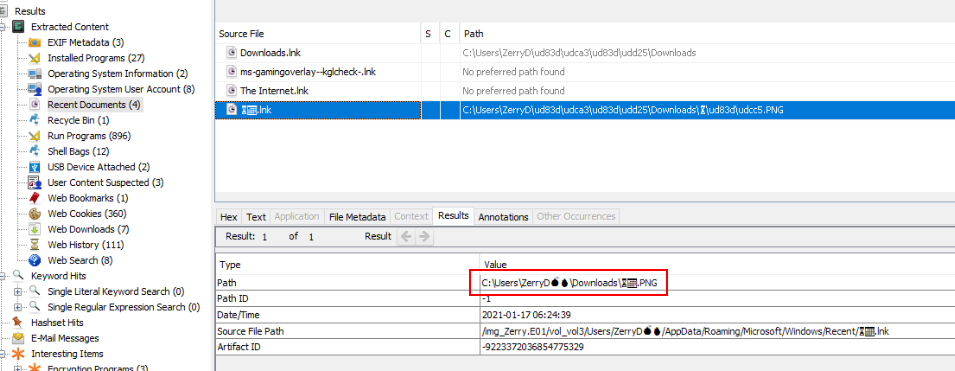Click the Web History hourglass icon

tap(35, 245)
